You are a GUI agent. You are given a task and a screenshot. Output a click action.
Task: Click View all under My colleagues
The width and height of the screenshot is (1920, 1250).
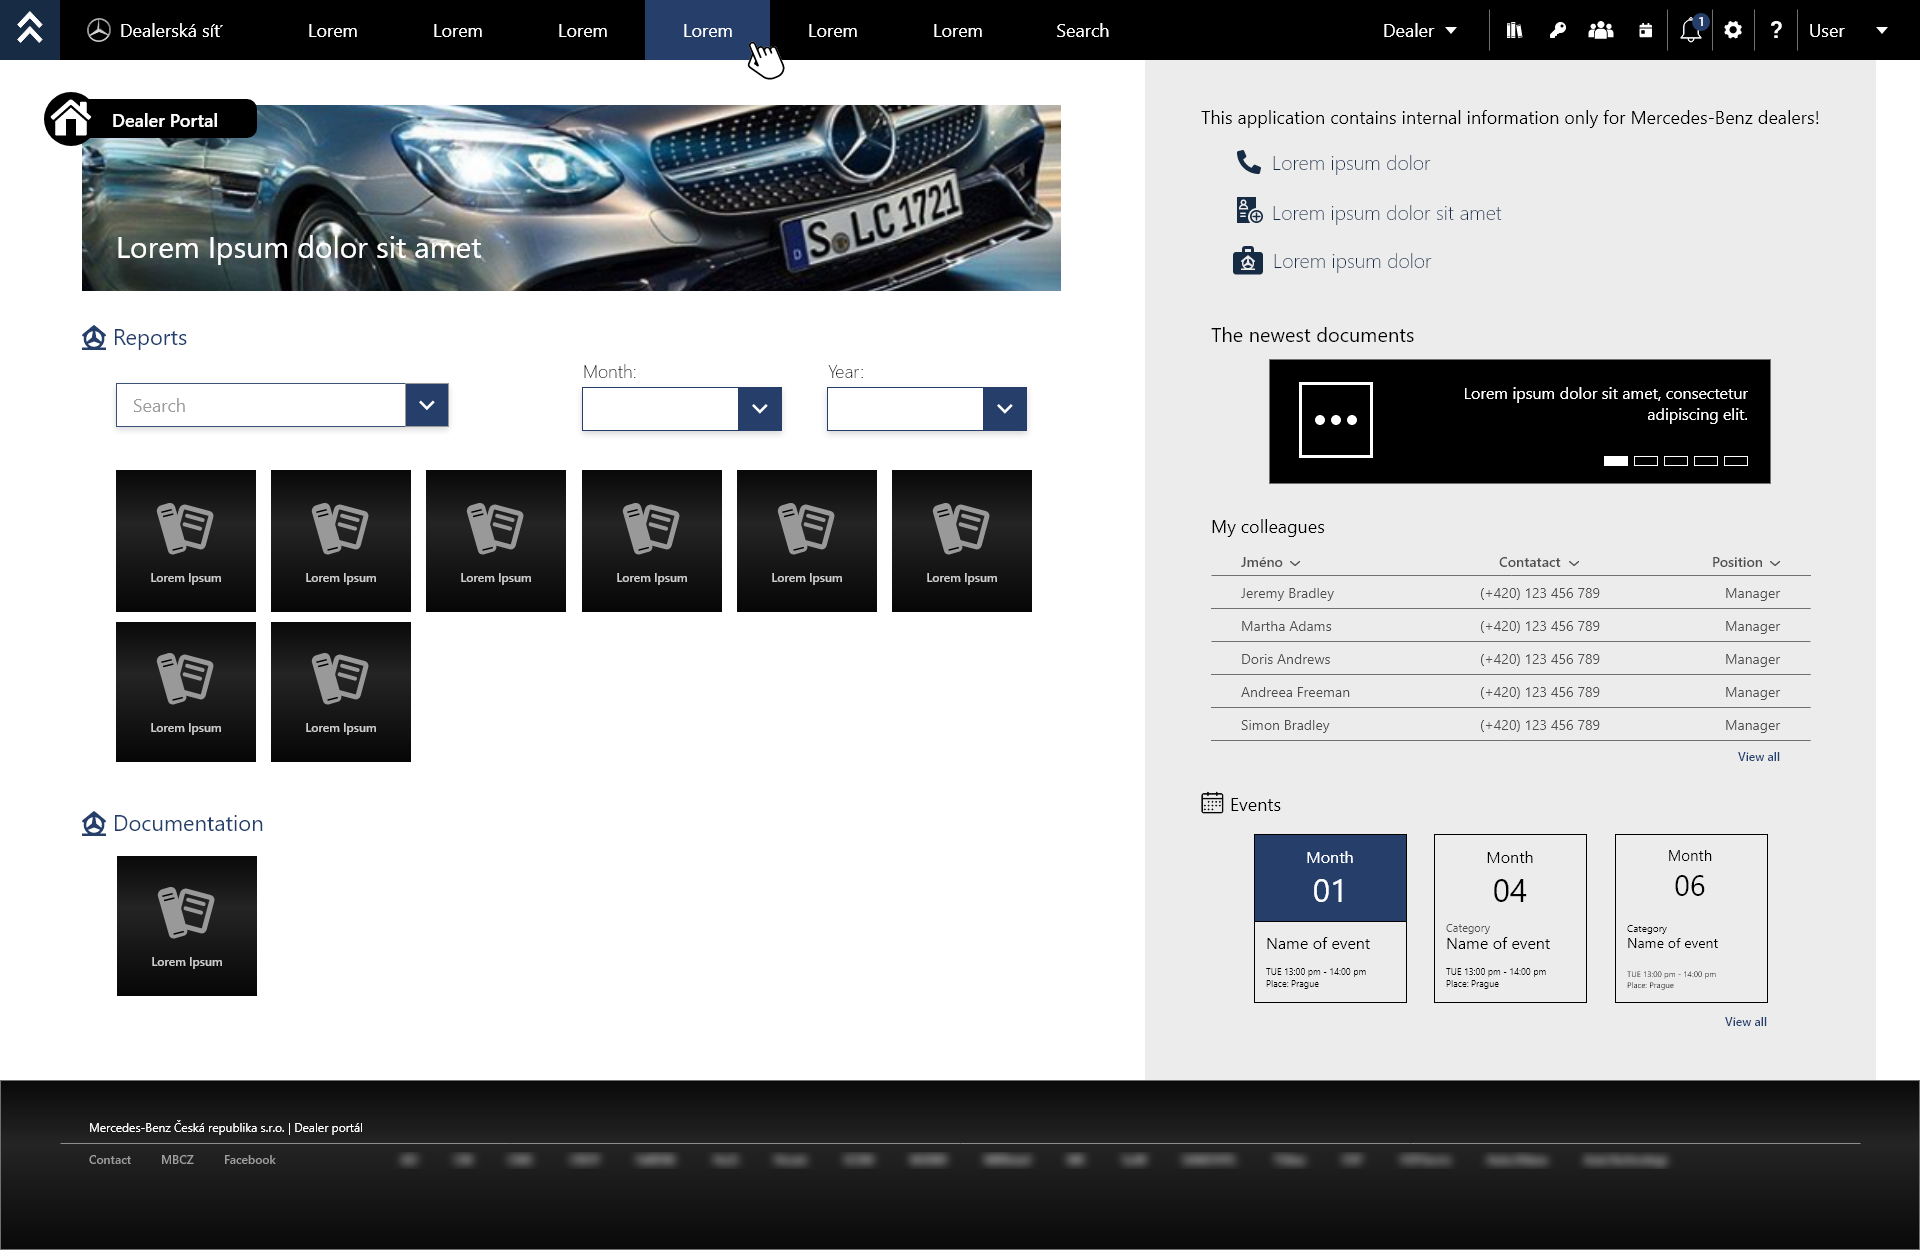(1758, 757)
